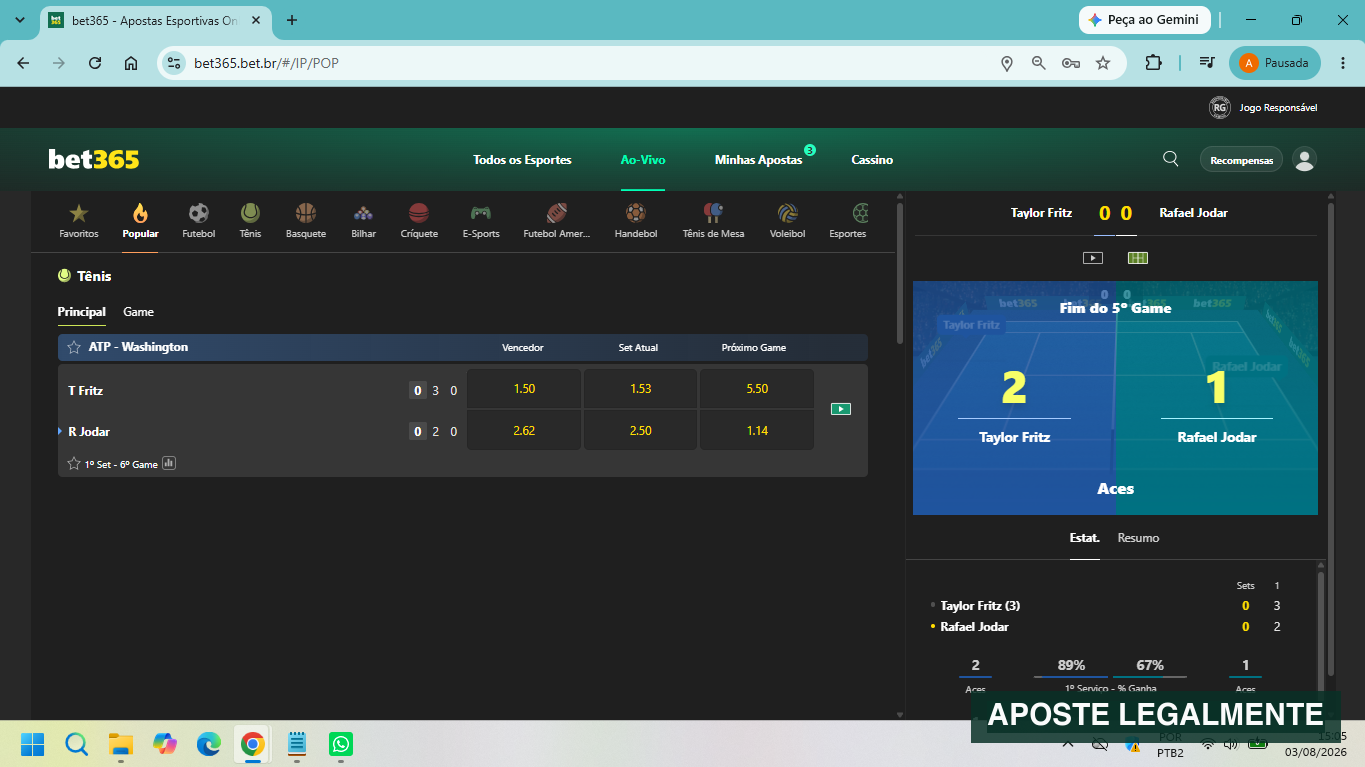This screenshot has width=1365, height=767.
Task: Select Fritz Set Atual odds 1.53
Action: pyautogui.click(x=641, y=389)
